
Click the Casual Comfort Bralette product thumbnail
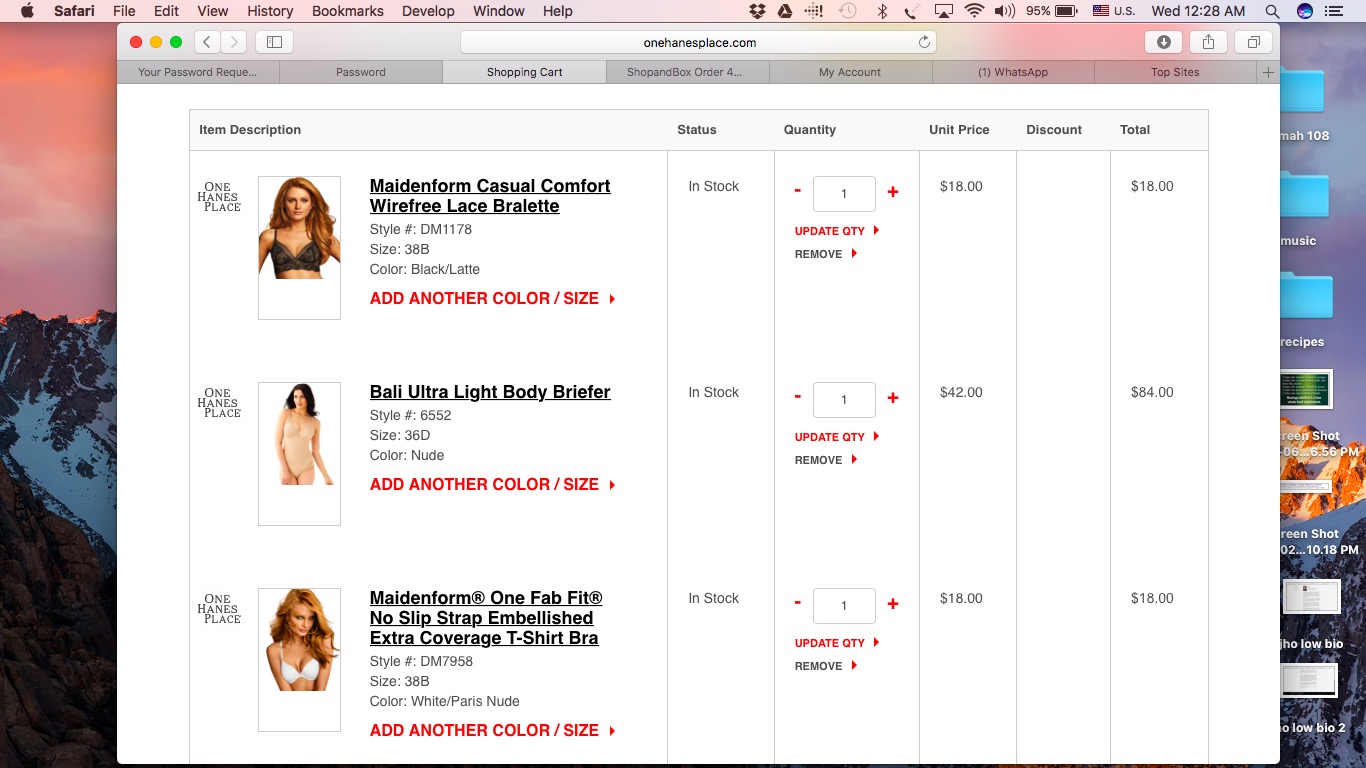tap(299, 248)
